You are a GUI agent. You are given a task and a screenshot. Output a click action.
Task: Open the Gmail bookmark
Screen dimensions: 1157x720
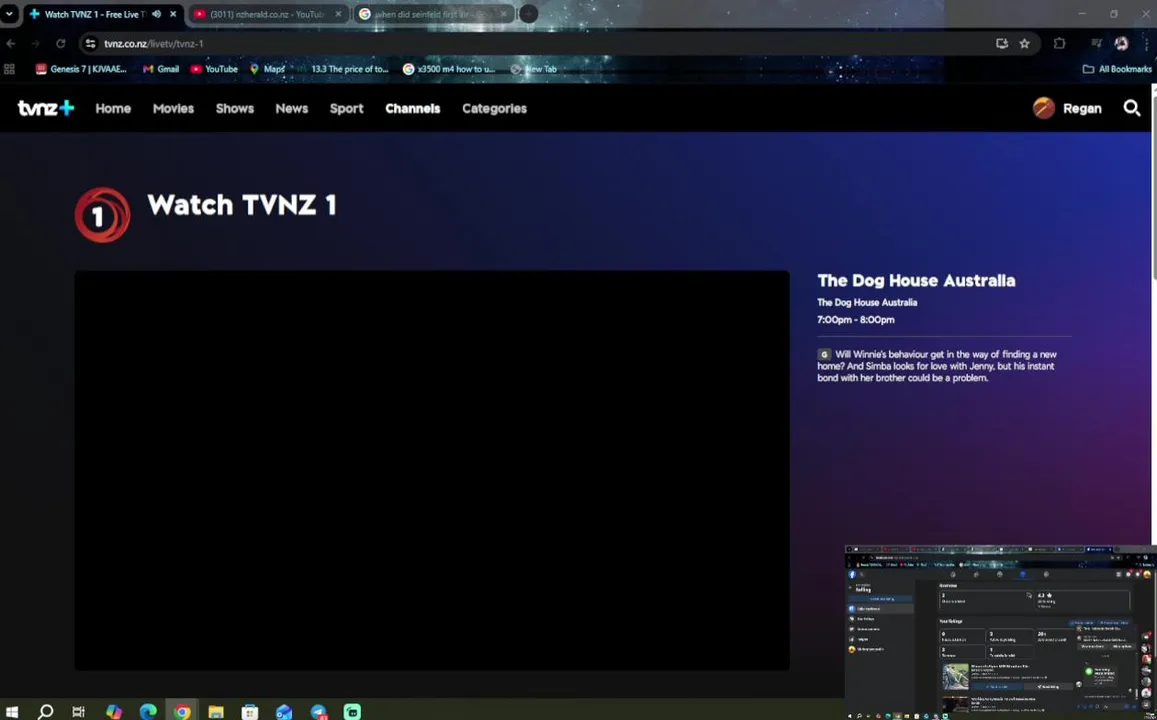[x=161, y=69]
